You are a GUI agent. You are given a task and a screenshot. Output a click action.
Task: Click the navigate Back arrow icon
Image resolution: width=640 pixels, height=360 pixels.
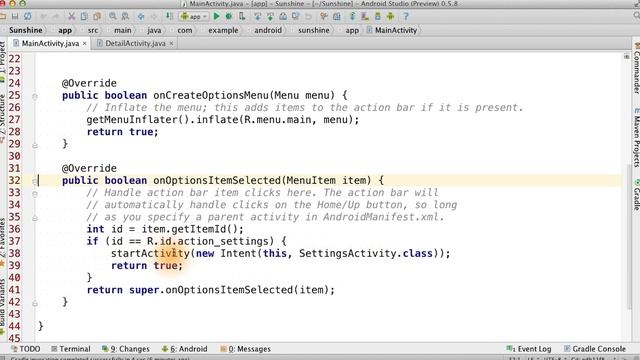(x=141, y=16)
